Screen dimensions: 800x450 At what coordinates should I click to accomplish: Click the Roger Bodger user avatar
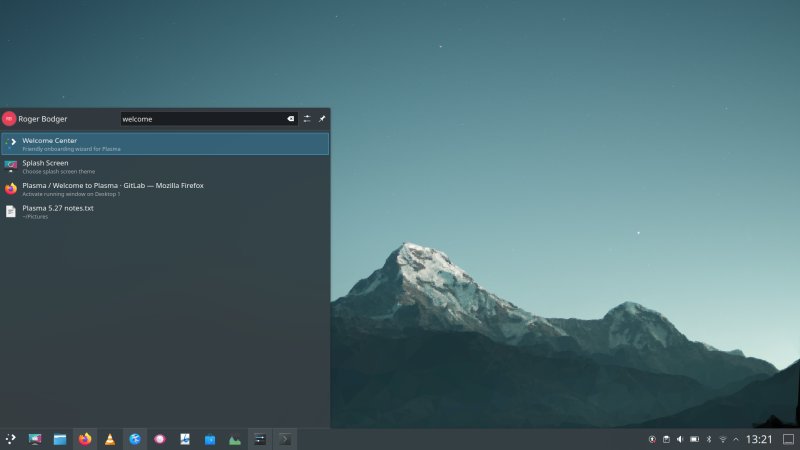9,119
